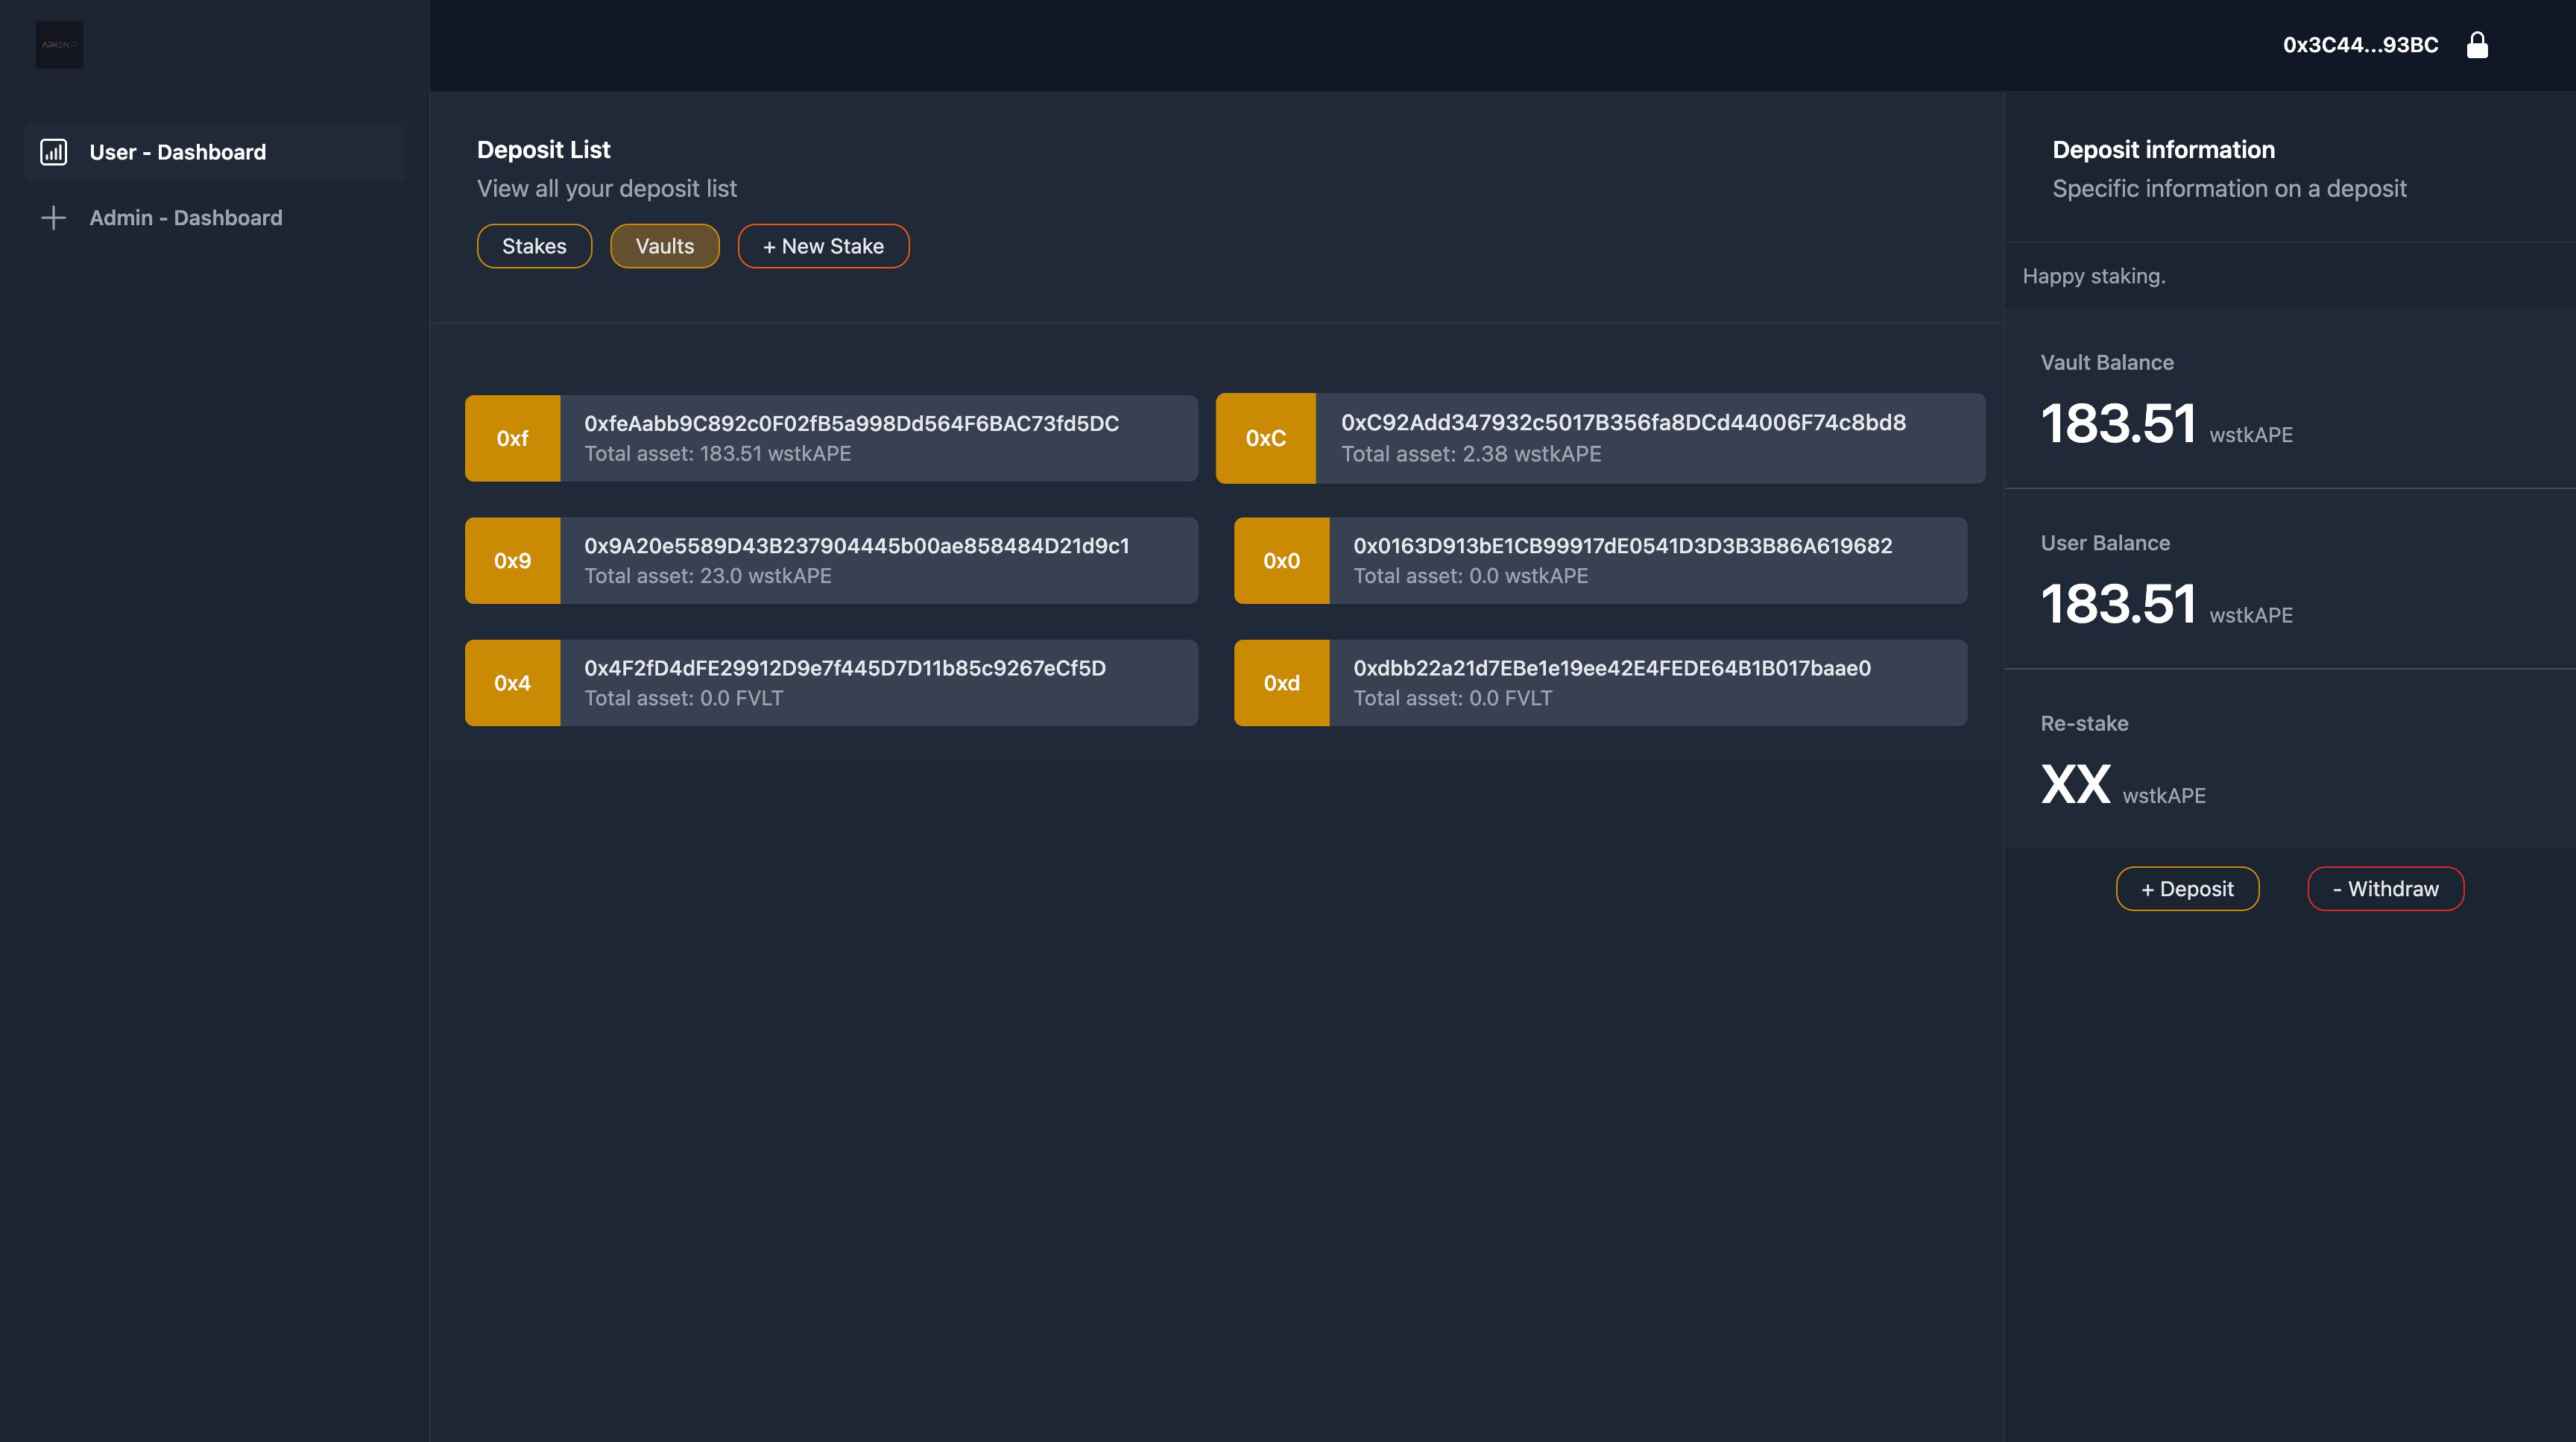The height and width of the screenshot is (1442, 2576).
Task: Open User - Dashboard in sidebar
Action: [x=214, y=152]
